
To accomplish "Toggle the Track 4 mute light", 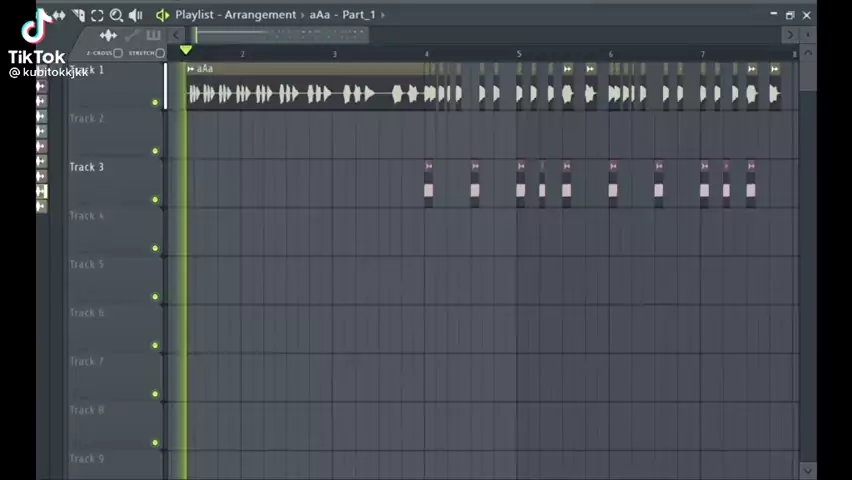I will tap(155, 248).
